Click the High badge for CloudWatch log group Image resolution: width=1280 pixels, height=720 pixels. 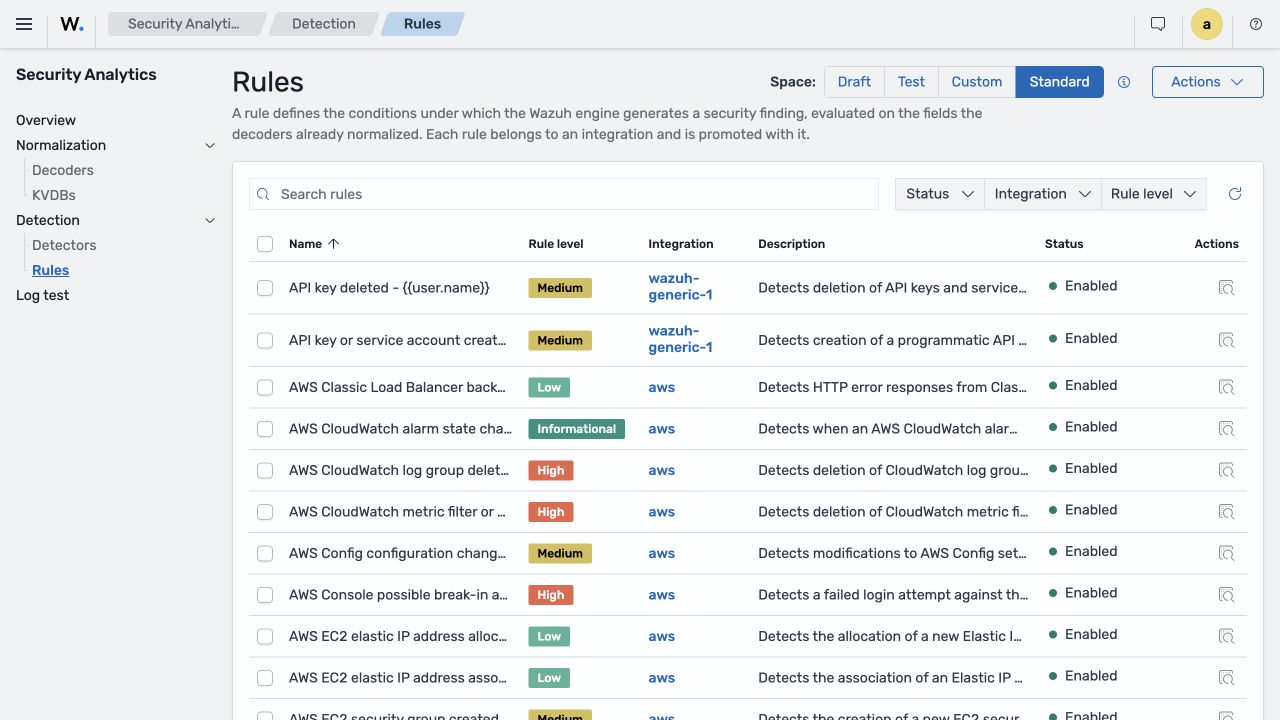click(551, 470)
